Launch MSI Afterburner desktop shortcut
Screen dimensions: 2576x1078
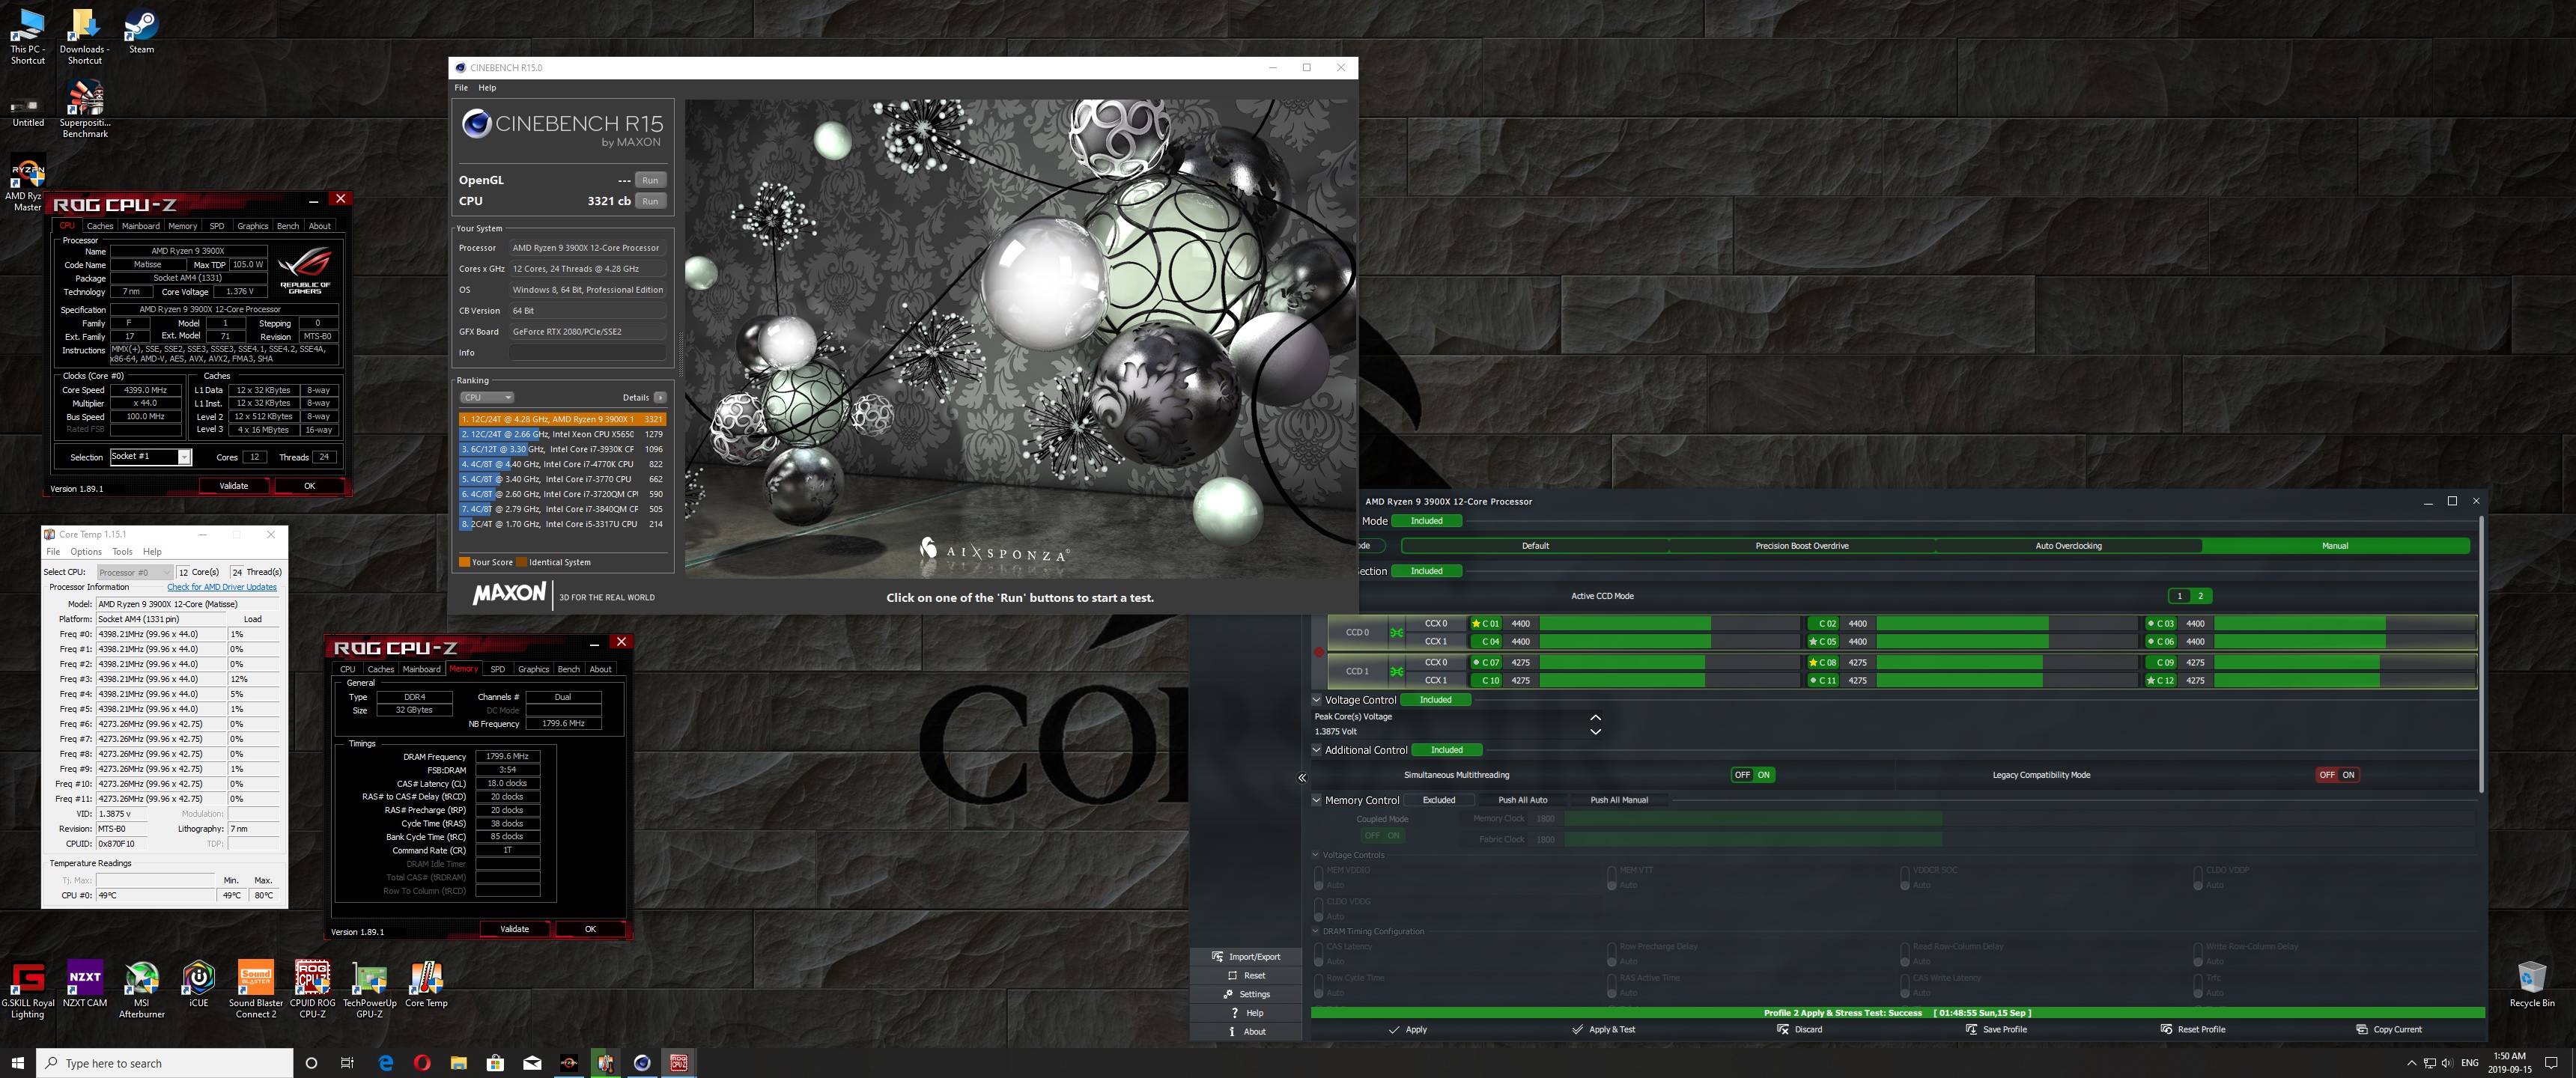142,990
